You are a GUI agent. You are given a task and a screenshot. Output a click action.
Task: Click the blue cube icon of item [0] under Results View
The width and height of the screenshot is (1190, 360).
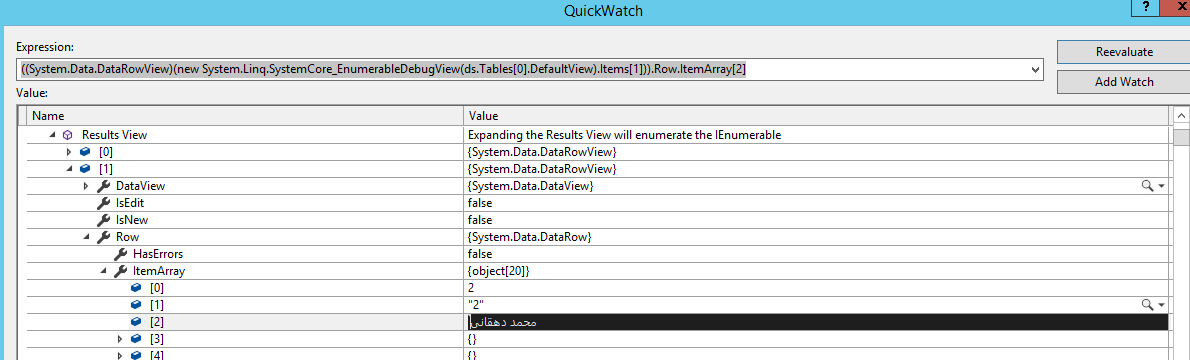pos(85,152)
